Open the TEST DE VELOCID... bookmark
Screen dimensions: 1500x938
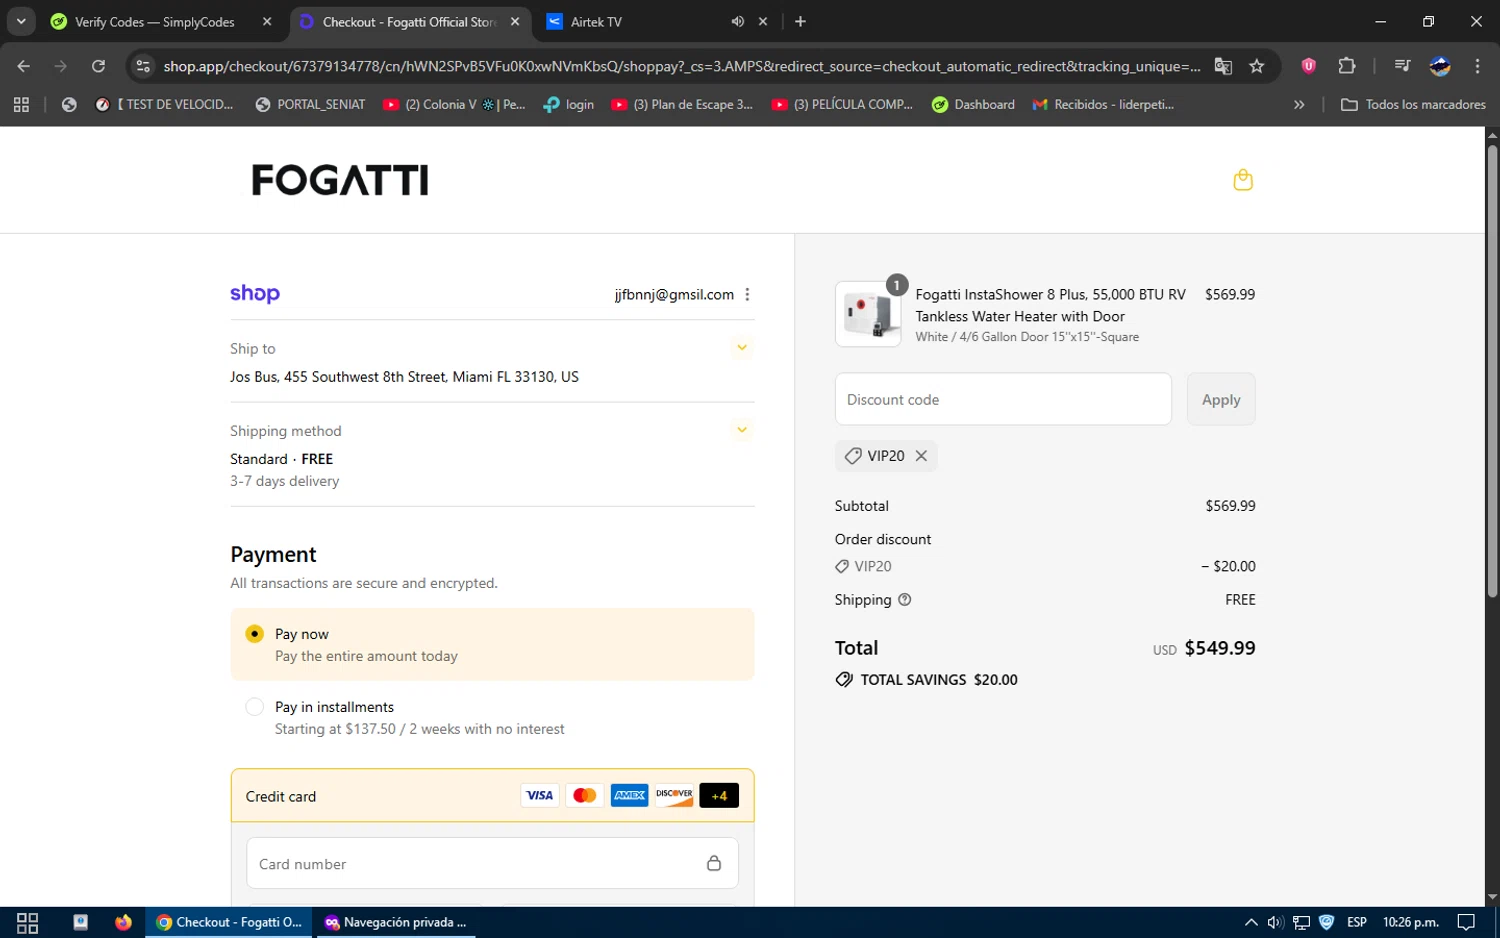coord(164,104)
